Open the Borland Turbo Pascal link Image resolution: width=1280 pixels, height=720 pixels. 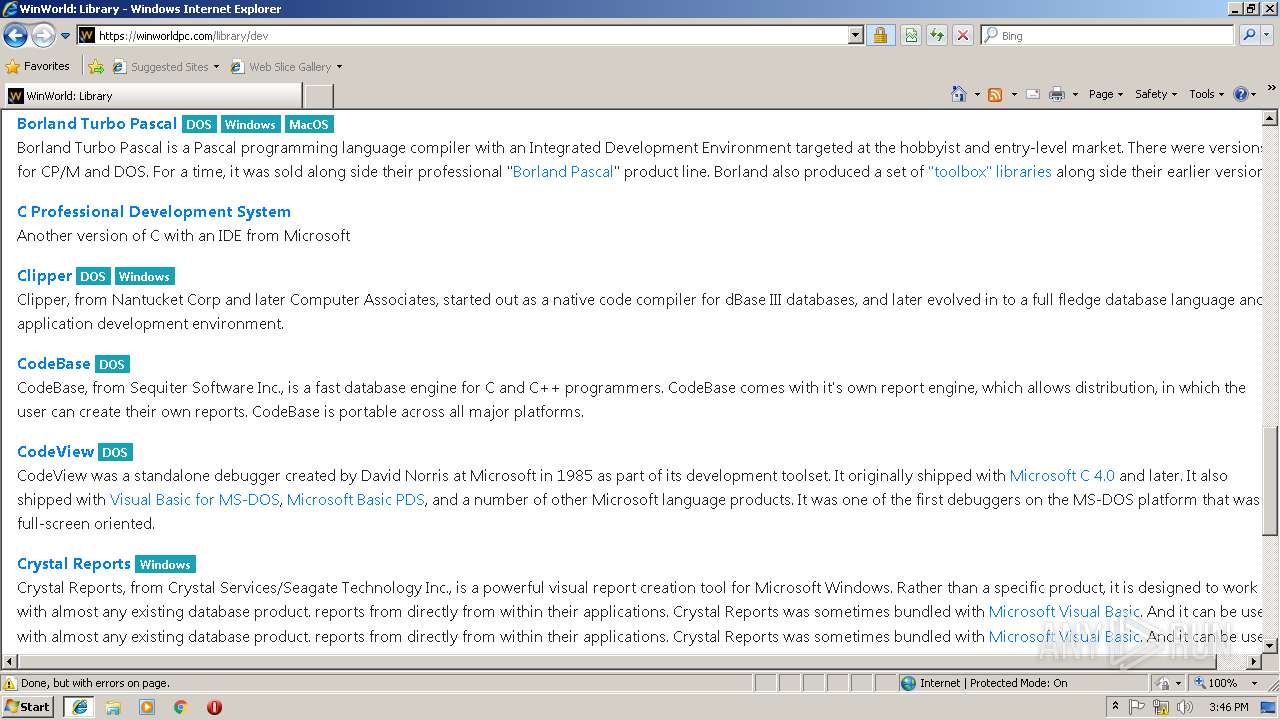tap(97, 124)
